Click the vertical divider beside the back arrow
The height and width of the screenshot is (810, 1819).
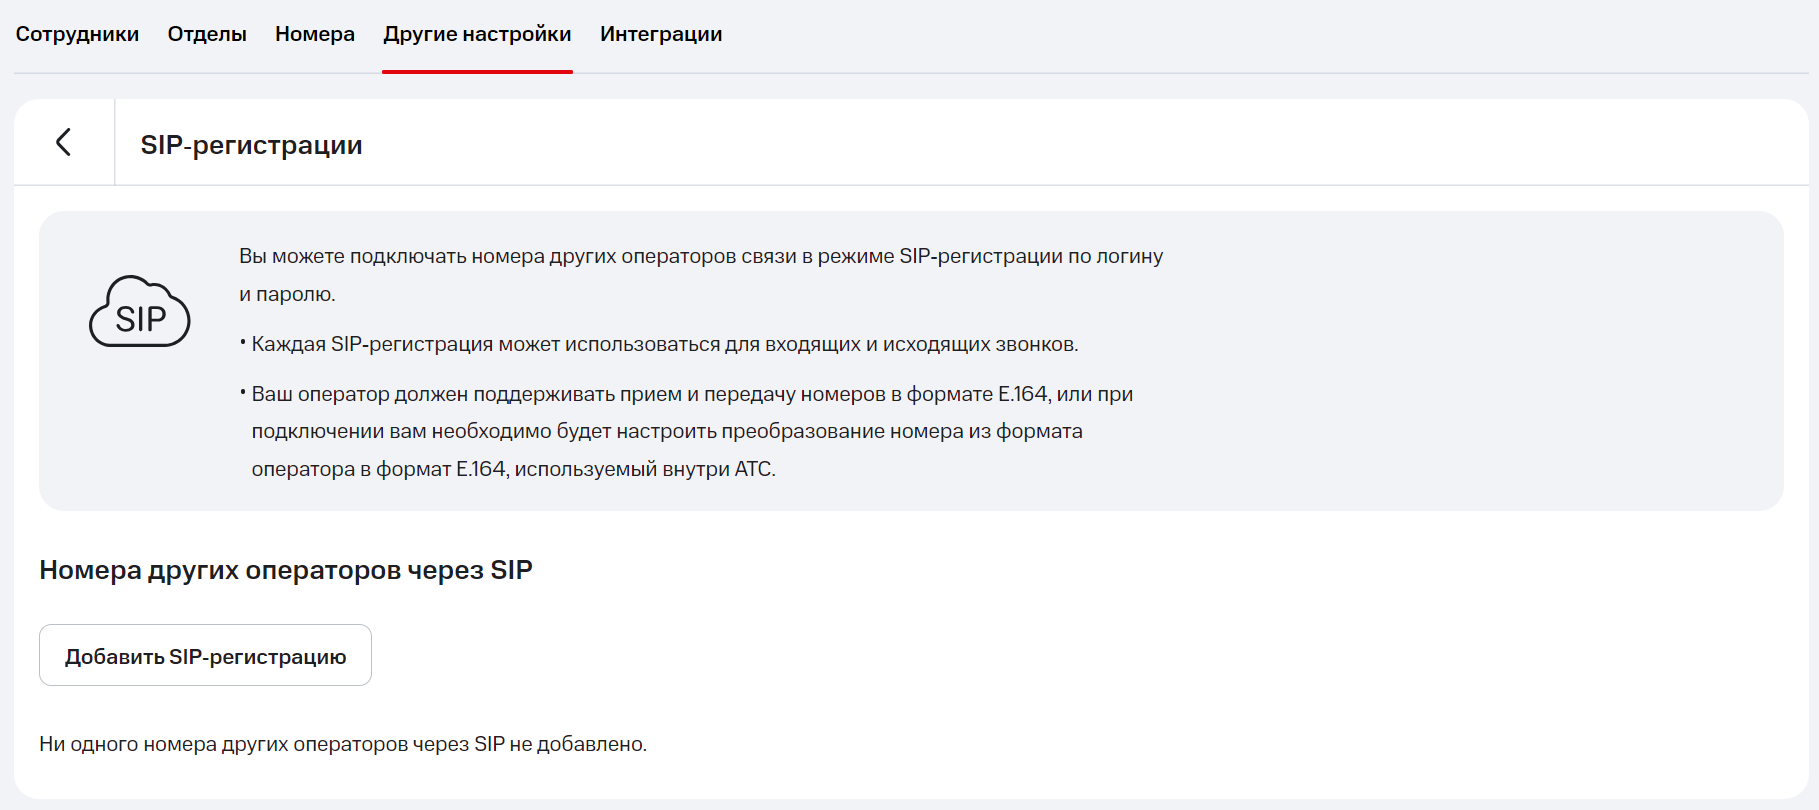click(115, 142)
